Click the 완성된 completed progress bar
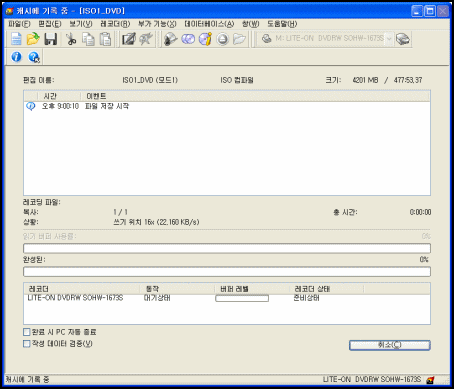 point(227,272)
